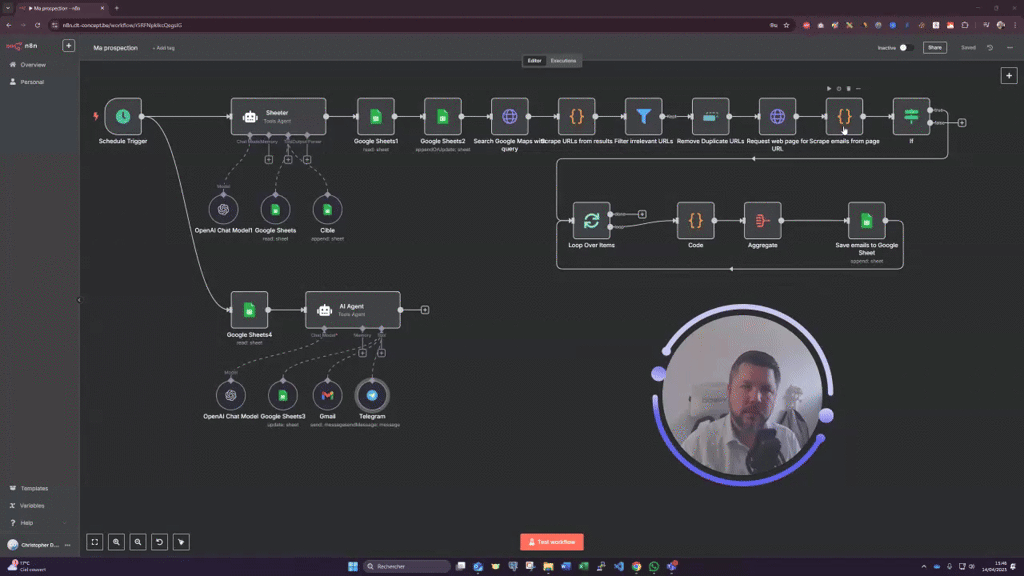Screen dimensions: 1024x576
Task: Click the Rechercher taskbar search box
Action: [406, 567]
